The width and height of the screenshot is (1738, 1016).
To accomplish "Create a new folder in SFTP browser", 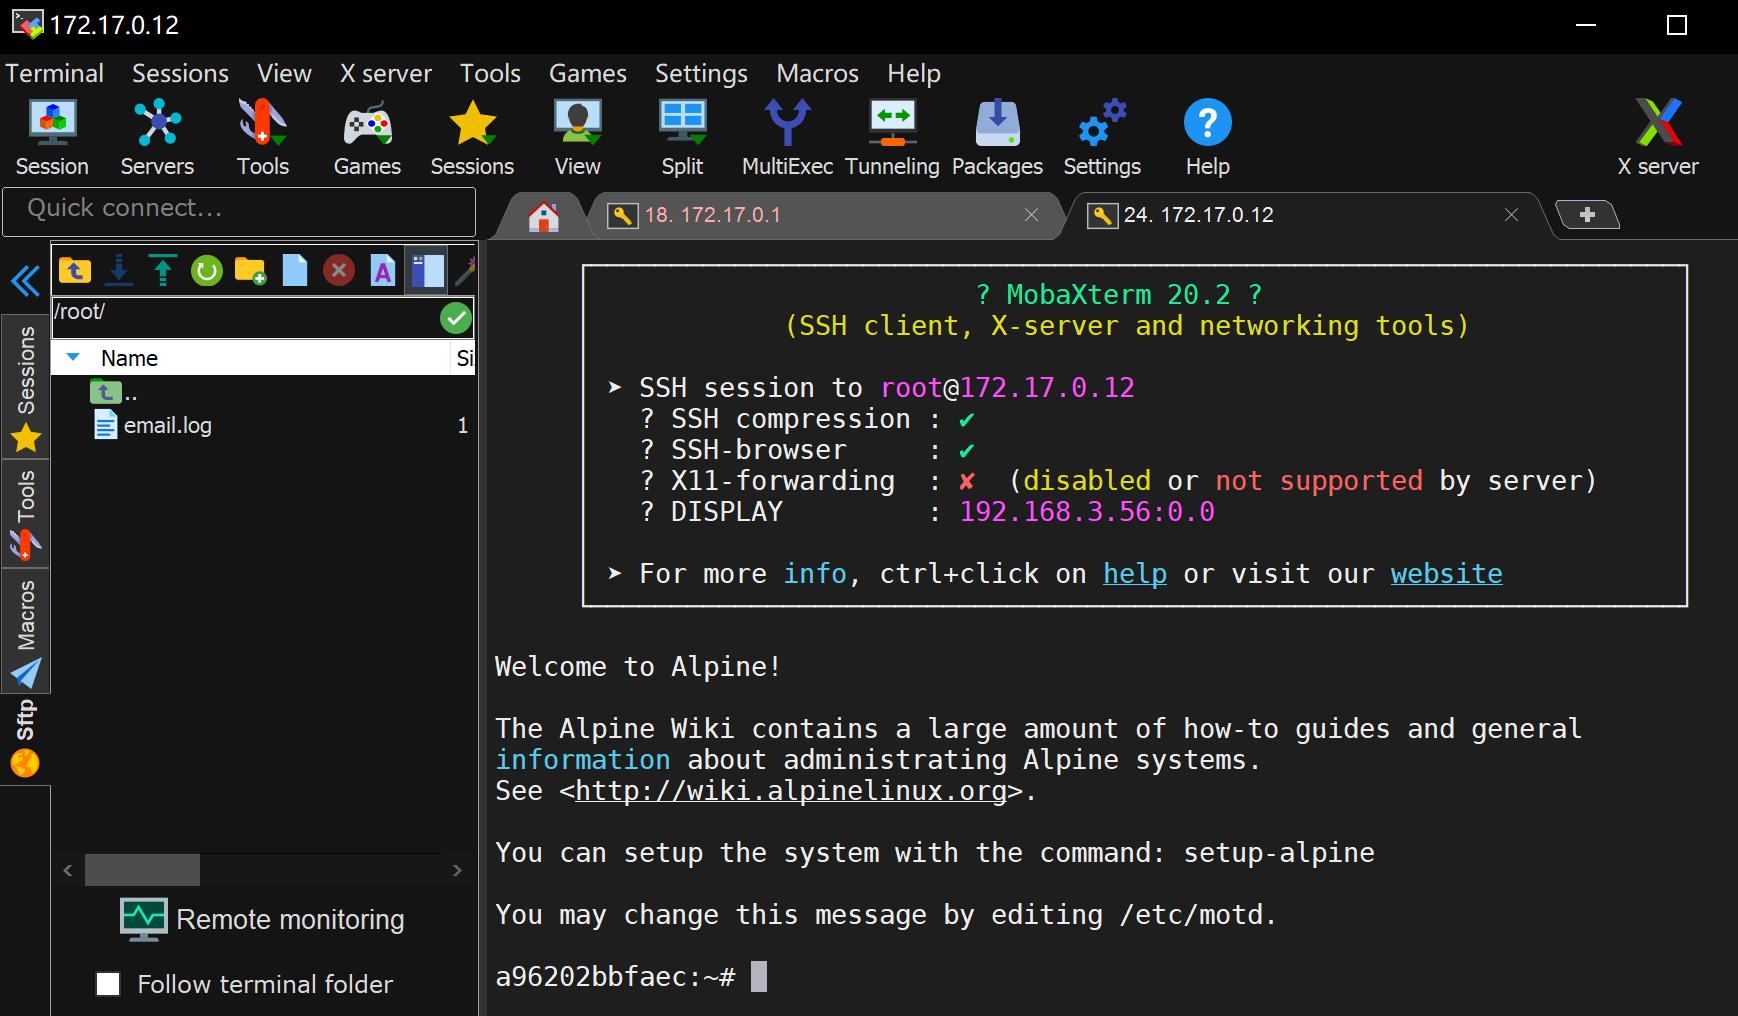I will pos(250,270).
